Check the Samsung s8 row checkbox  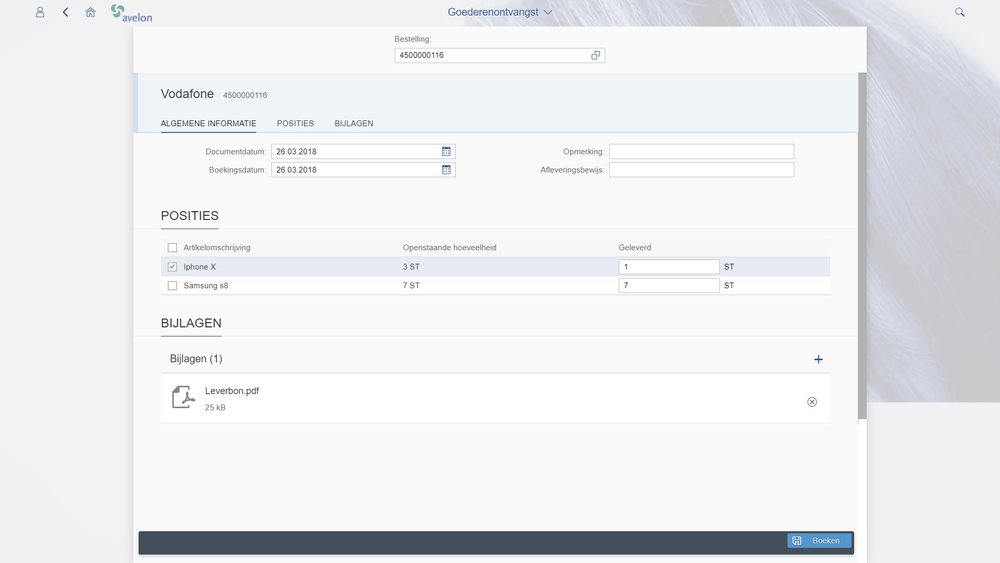pos(172,286)
